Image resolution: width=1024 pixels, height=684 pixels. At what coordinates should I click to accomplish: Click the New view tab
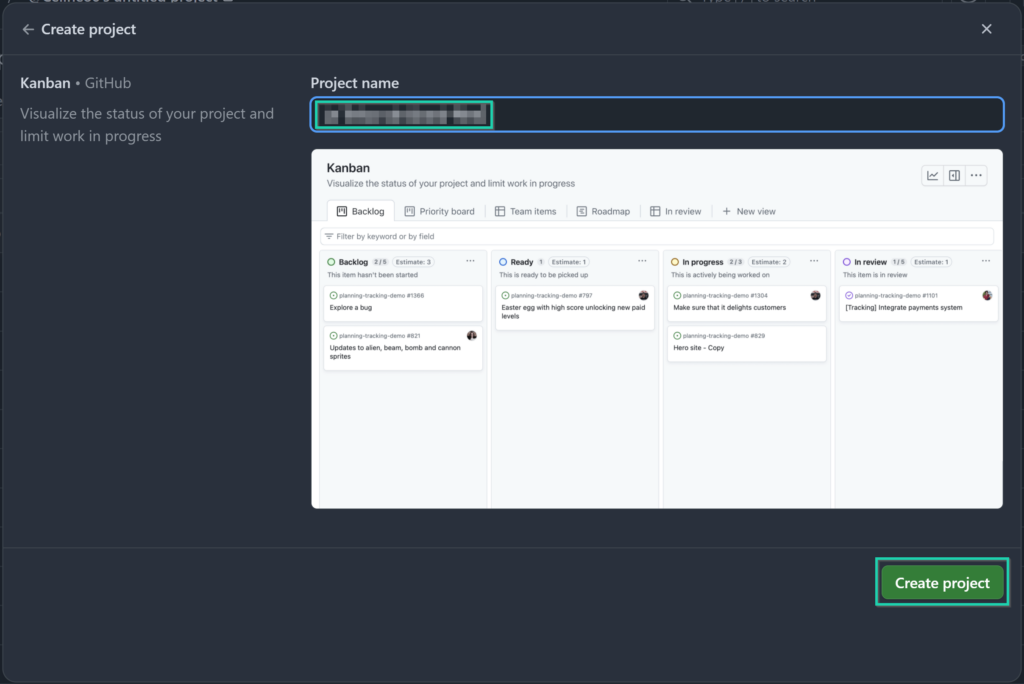749,211
